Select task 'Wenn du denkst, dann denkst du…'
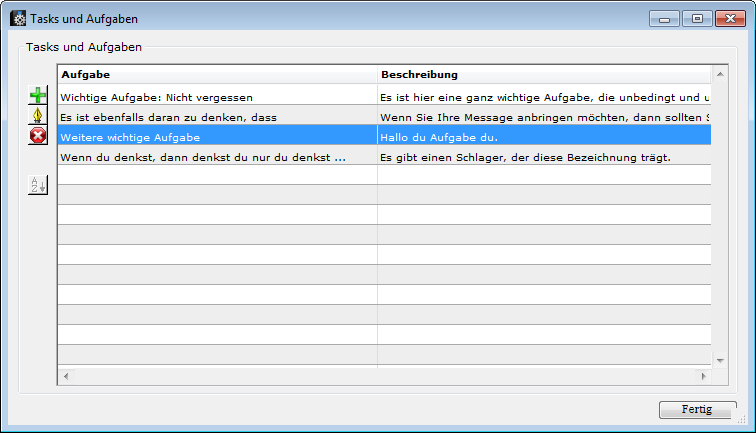 pyautogui.click(x=217, y=157)
